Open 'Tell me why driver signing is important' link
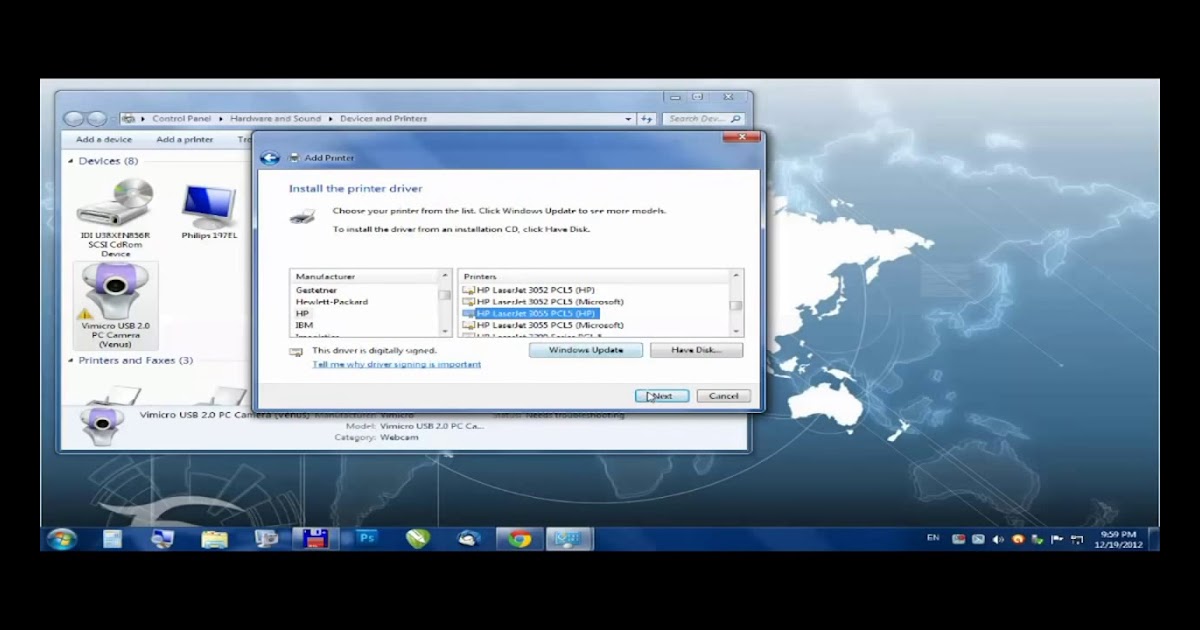1200x630 pixels. pos(396,364)
